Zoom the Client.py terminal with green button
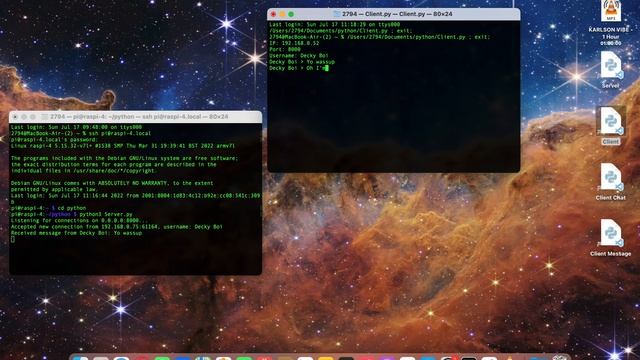The width and height of the screenshot is (640, 360). (291, 14)
